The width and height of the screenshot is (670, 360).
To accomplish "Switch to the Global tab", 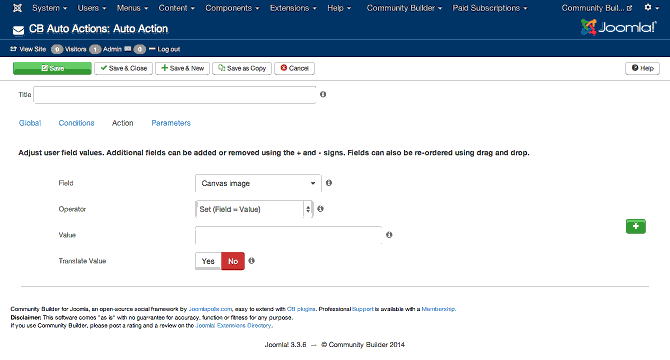I will (x=30, y=123).
